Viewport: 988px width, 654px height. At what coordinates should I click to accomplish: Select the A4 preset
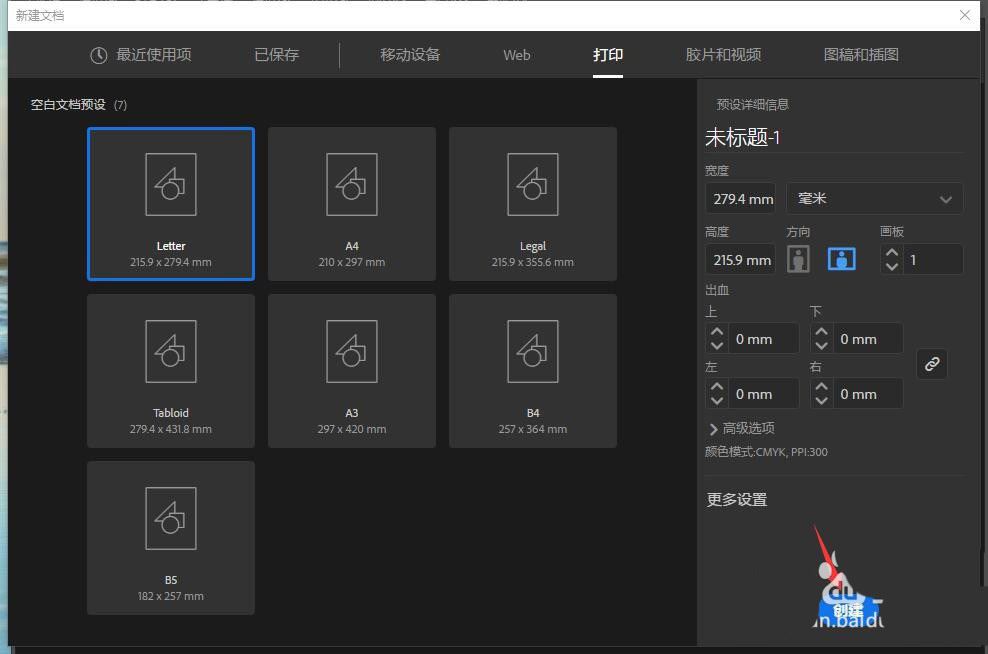[351, 185]
